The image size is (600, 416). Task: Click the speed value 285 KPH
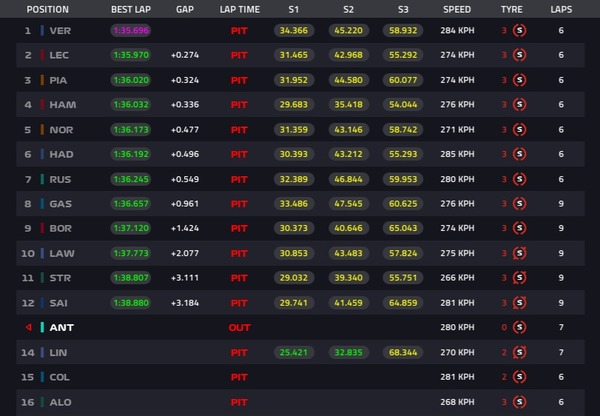tap(457, 154)
